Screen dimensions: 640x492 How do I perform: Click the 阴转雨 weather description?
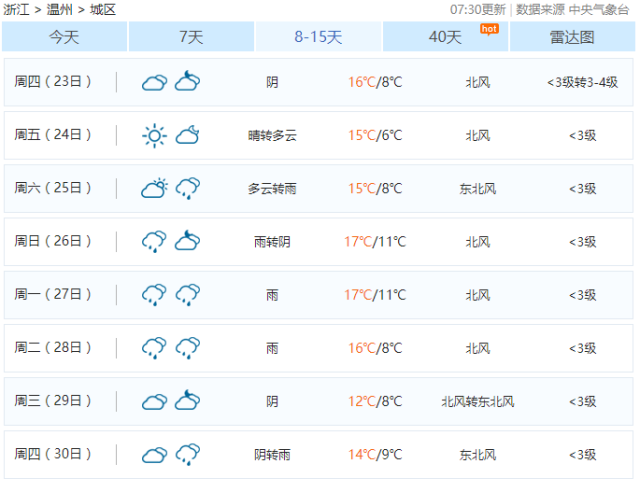tap(272, 455)
